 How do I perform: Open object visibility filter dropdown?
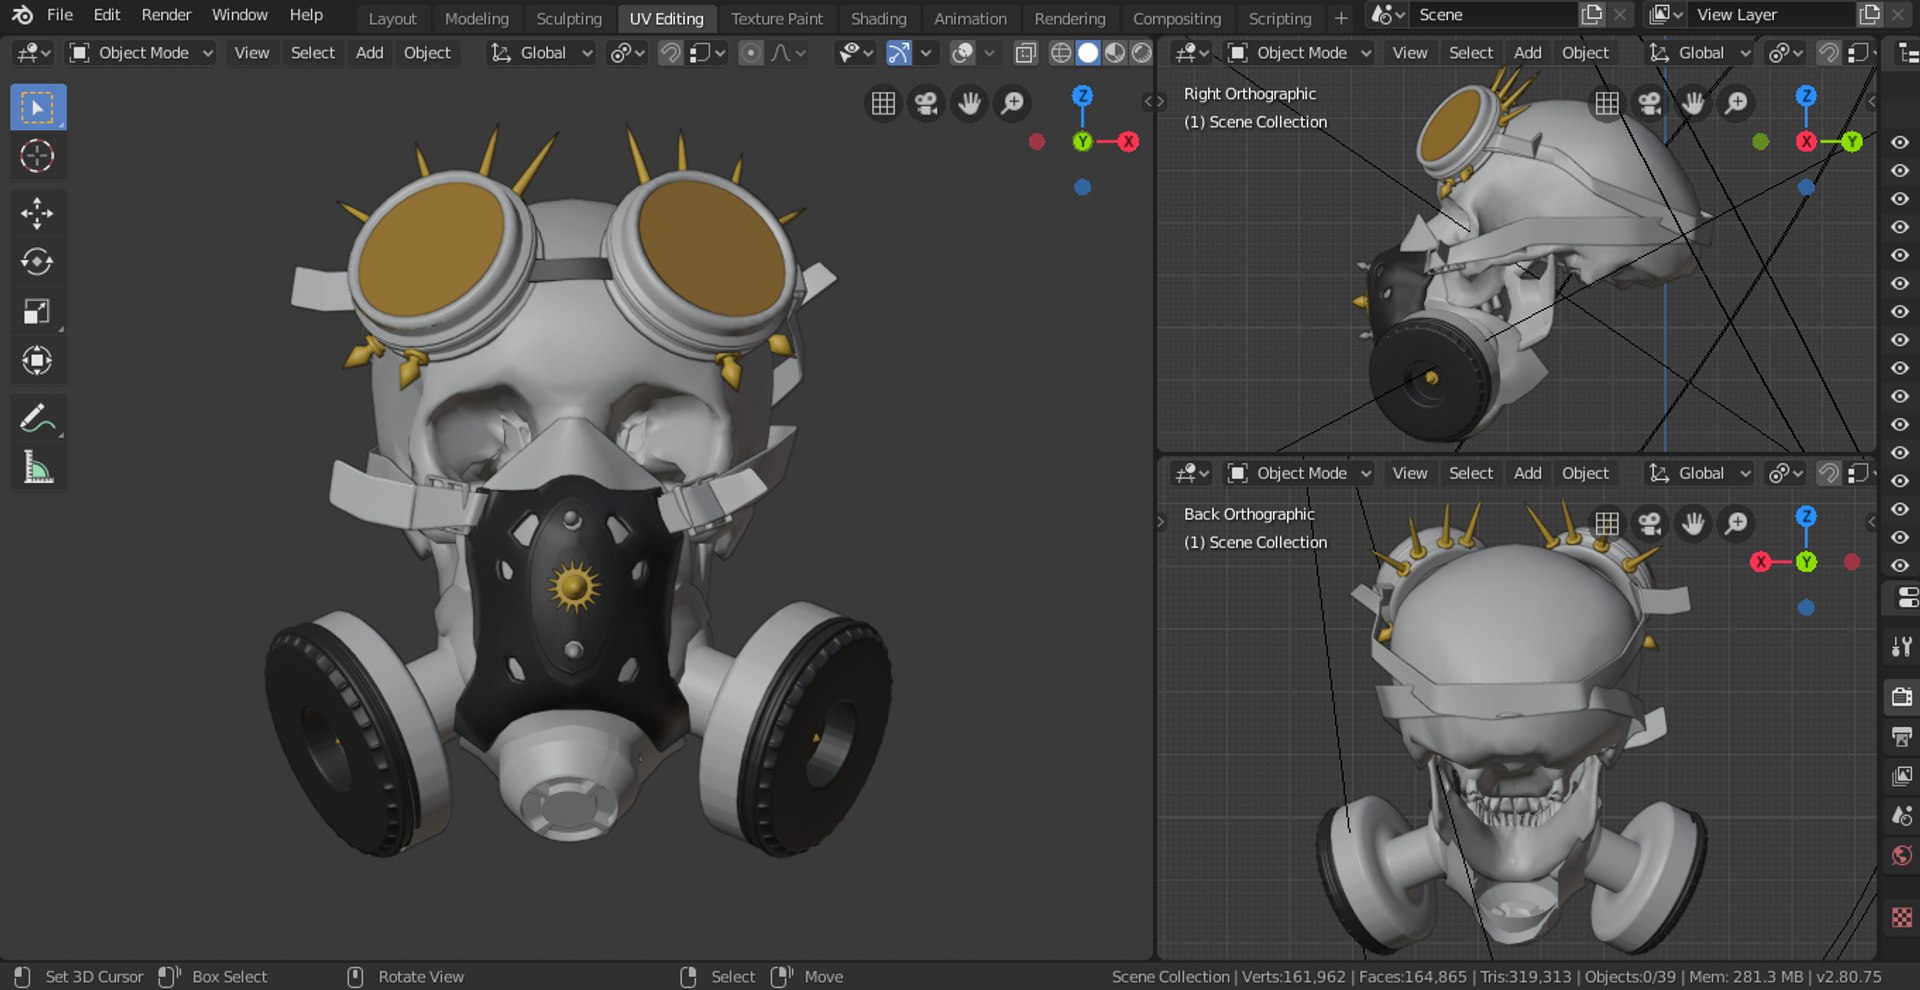coord(856,53)
